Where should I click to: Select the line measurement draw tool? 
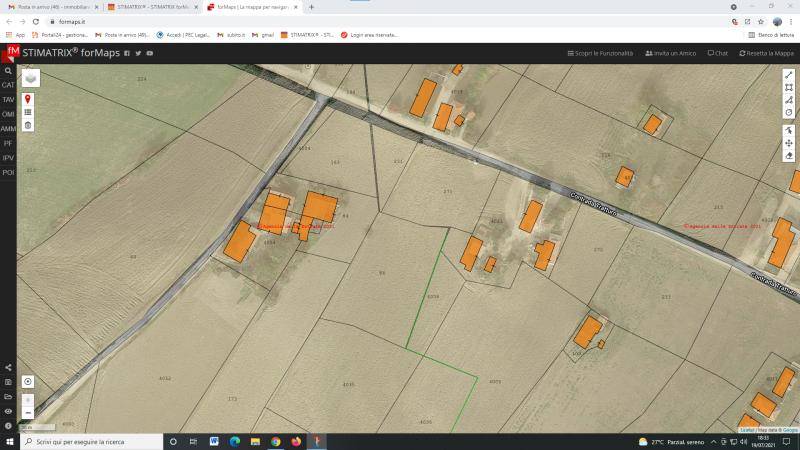click(x=789, y=74)
